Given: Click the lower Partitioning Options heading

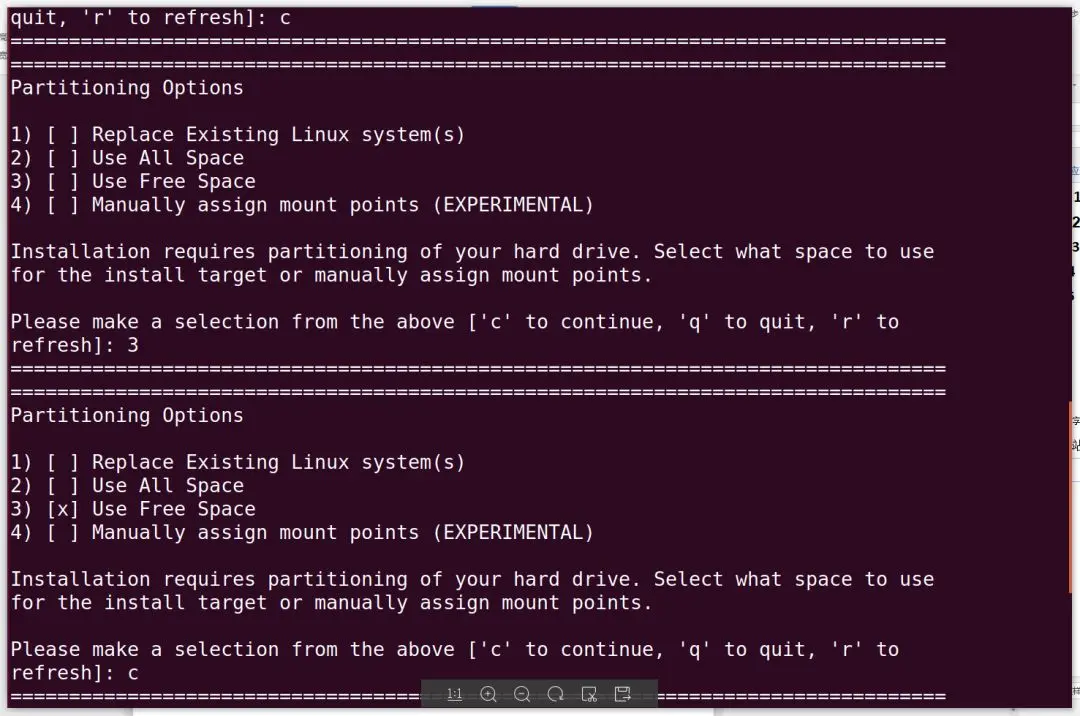Looking at the screenshot, I should tap(127, 416).
